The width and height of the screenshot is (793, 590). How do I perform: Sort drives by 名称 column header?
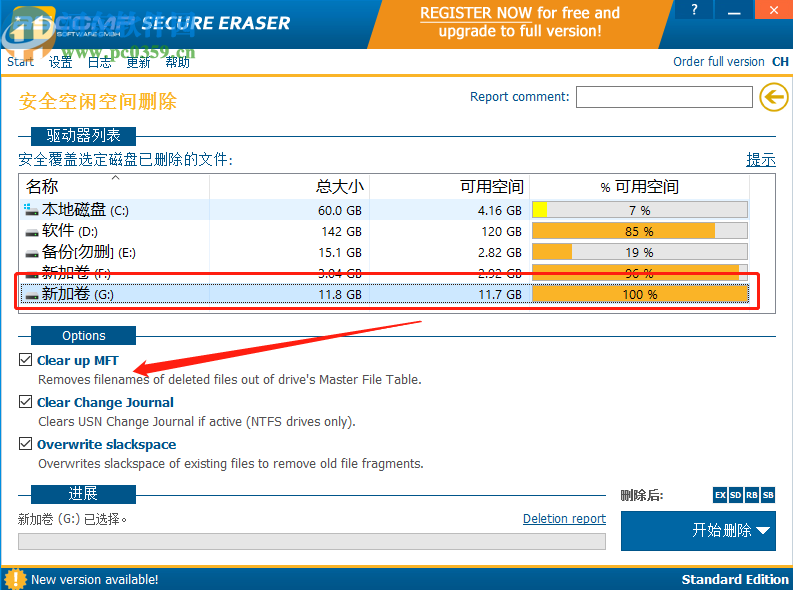pyautogui.click(x=114, y=186)
